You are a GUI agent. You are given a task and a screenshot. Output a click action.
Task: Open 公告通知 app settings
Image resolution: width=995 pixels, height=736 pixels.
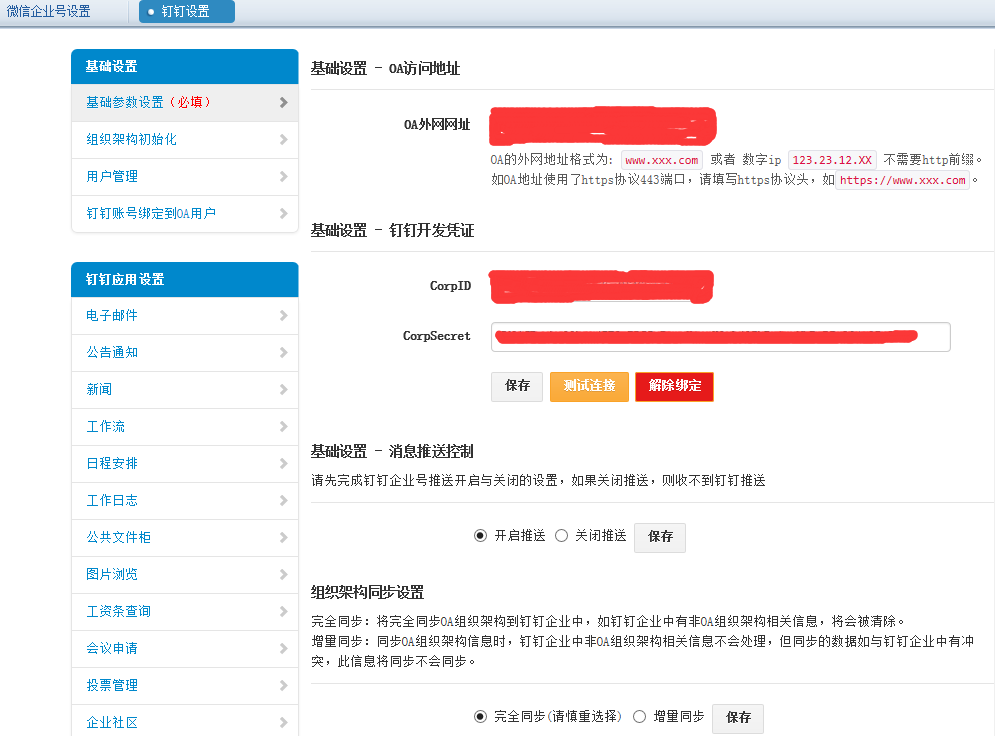point(185,352)
